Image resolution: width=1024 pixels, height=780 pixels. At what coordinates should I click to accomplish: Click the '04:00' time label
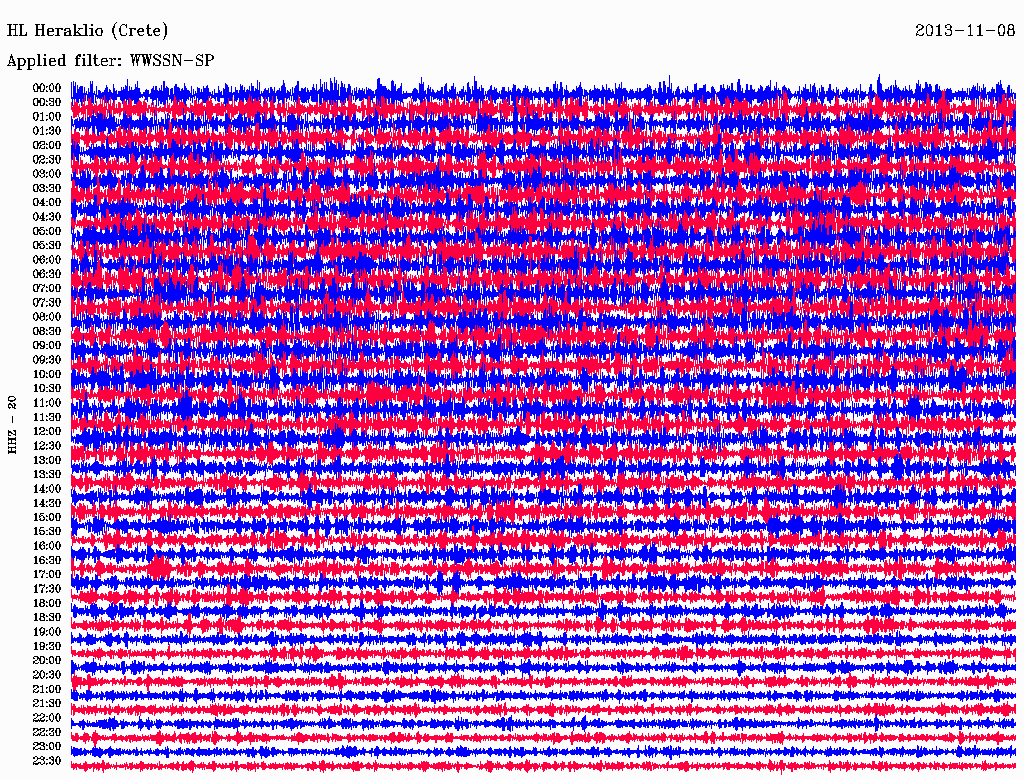47,202
